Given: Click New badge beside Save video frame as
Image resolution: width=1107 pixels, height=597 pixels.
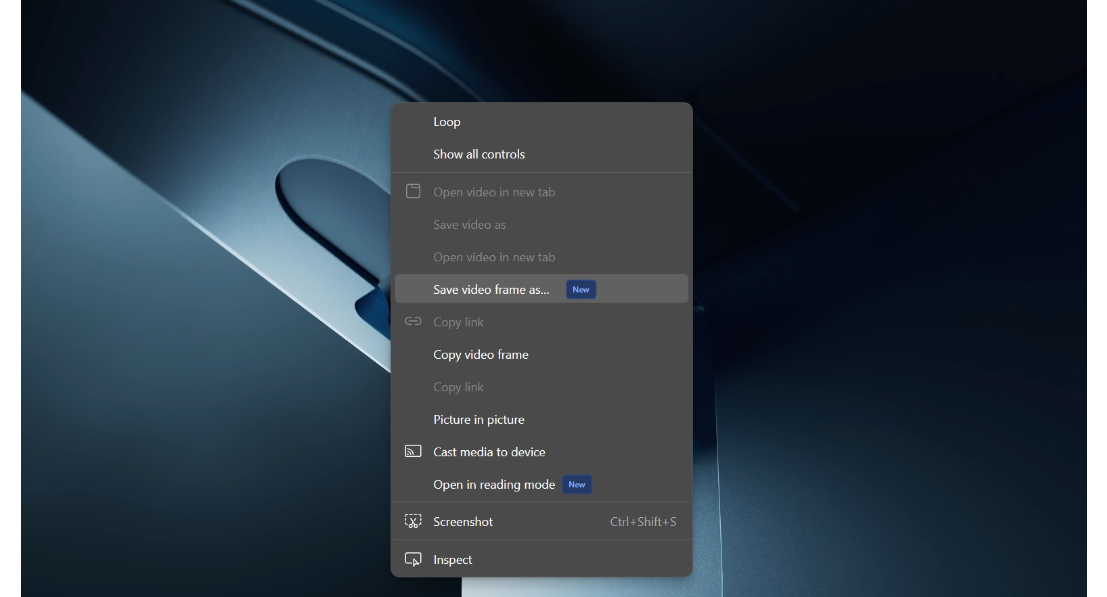Looking at the screenshot, I should (x=581, y=289).
